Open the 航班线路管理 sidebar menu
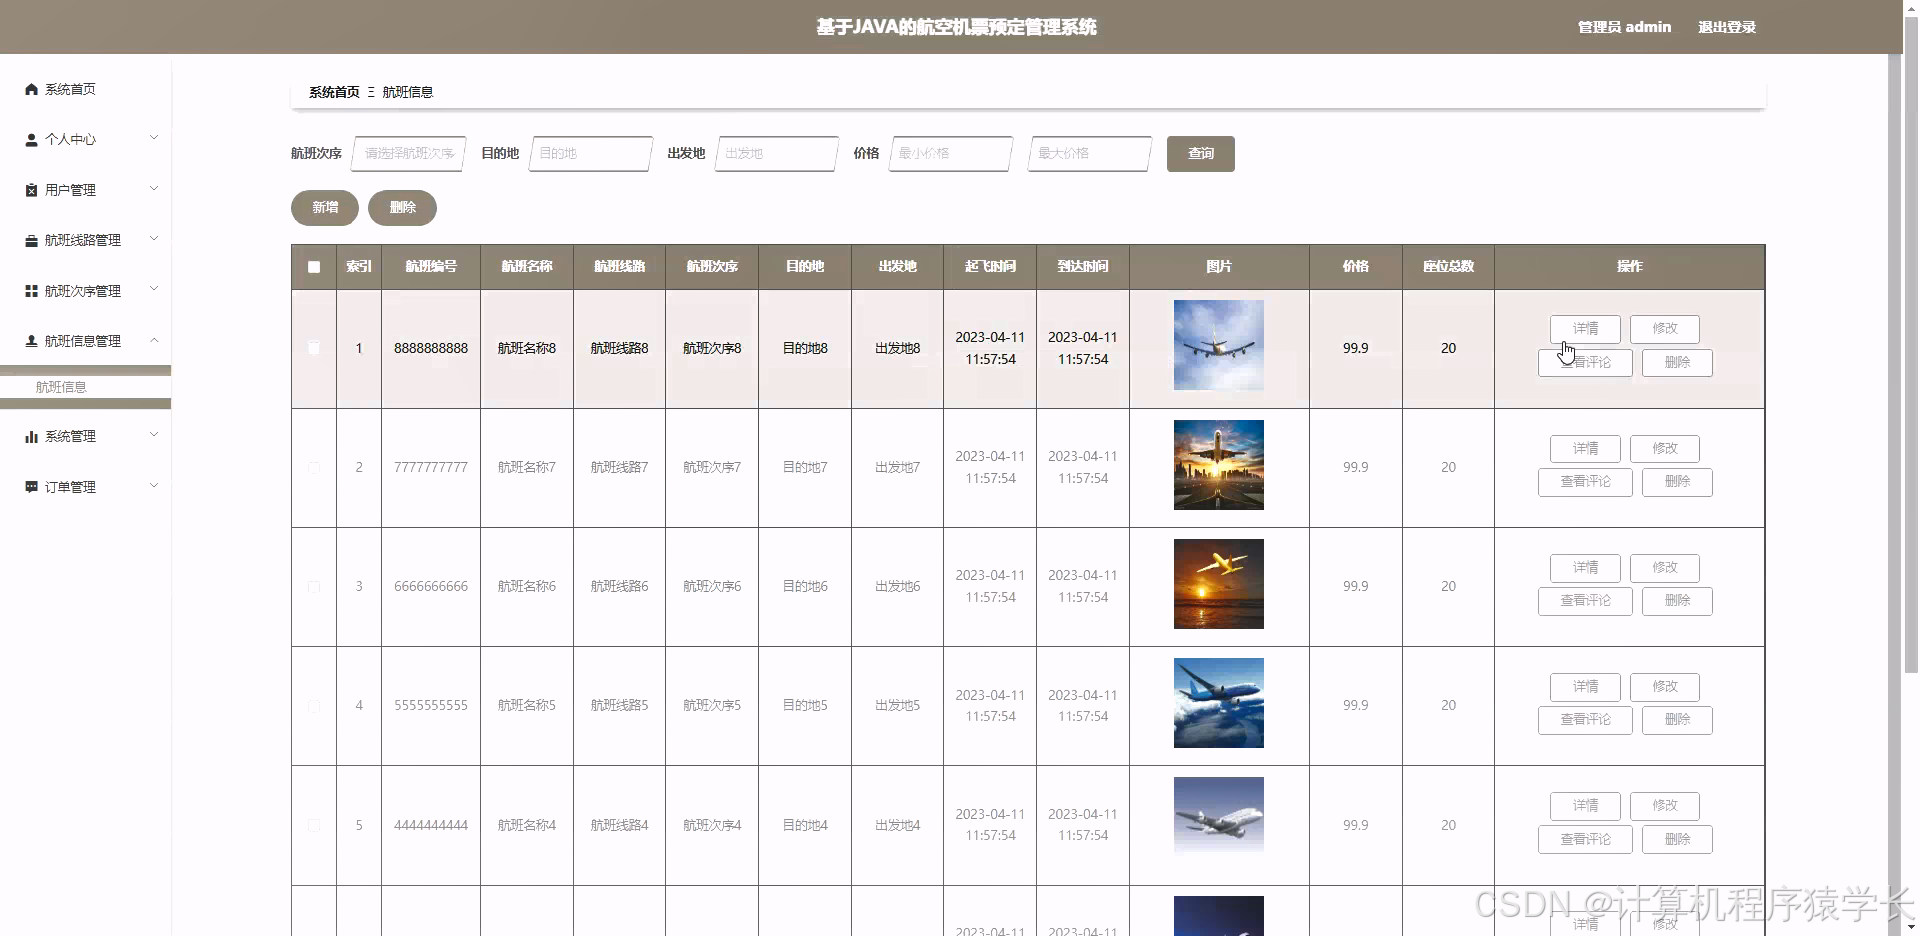 click(85, 240)
